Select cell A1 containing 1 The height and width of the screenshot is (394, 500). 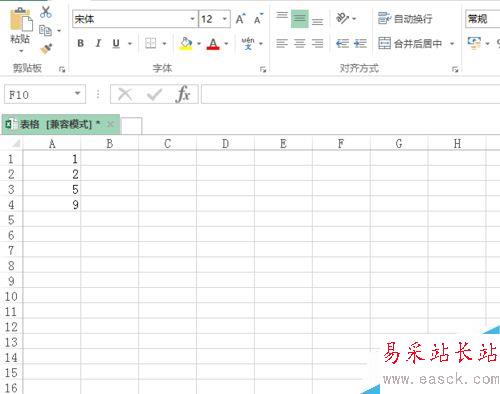pyautogui.click(x=52, y=159)
